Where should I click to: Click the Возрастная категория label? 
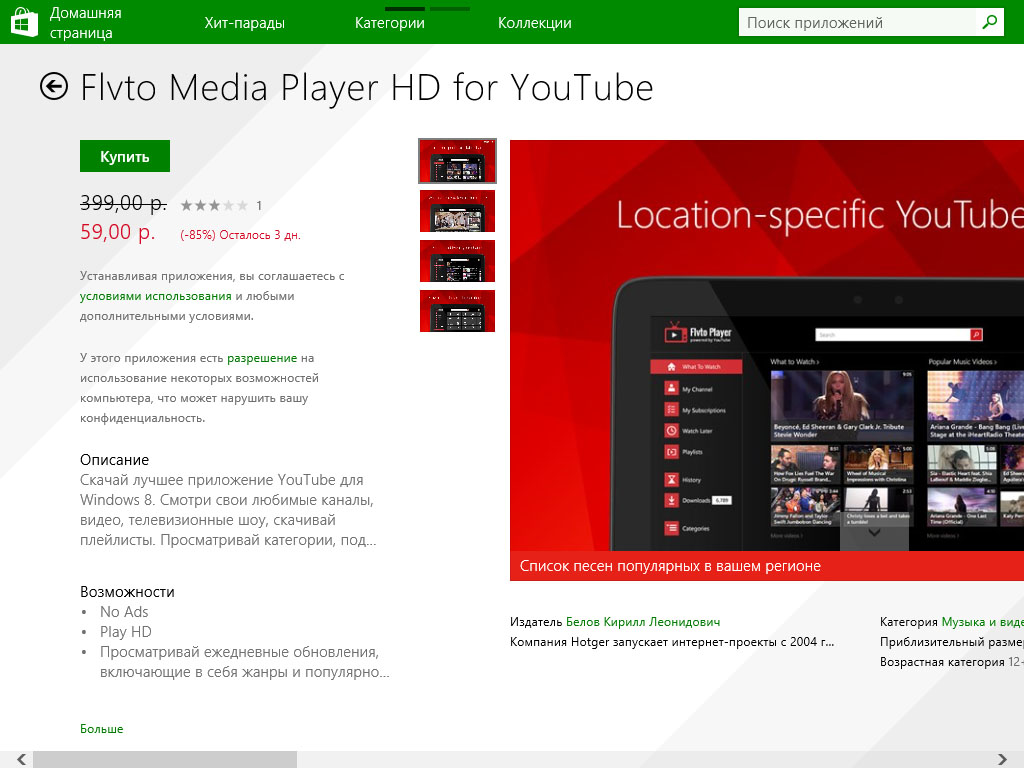pos(942,662)
